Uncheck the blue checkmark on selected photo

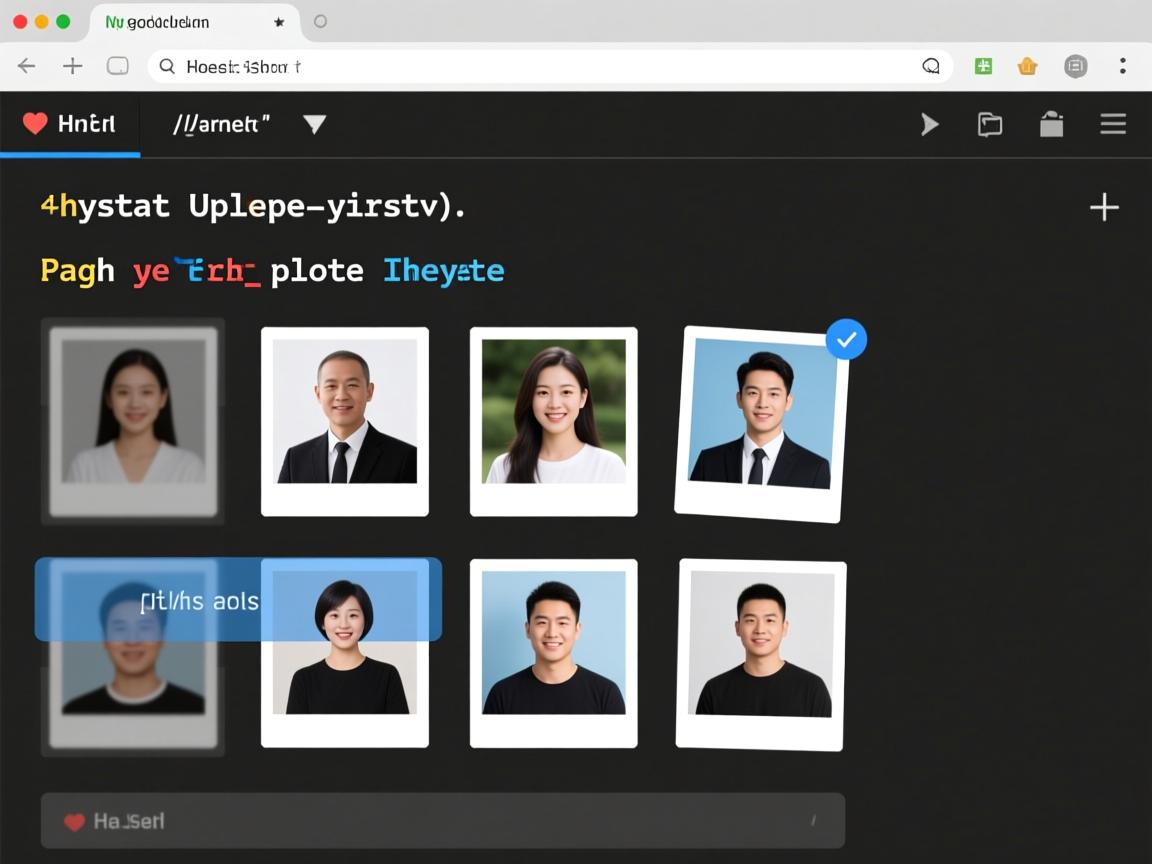(x=846, y=340)
